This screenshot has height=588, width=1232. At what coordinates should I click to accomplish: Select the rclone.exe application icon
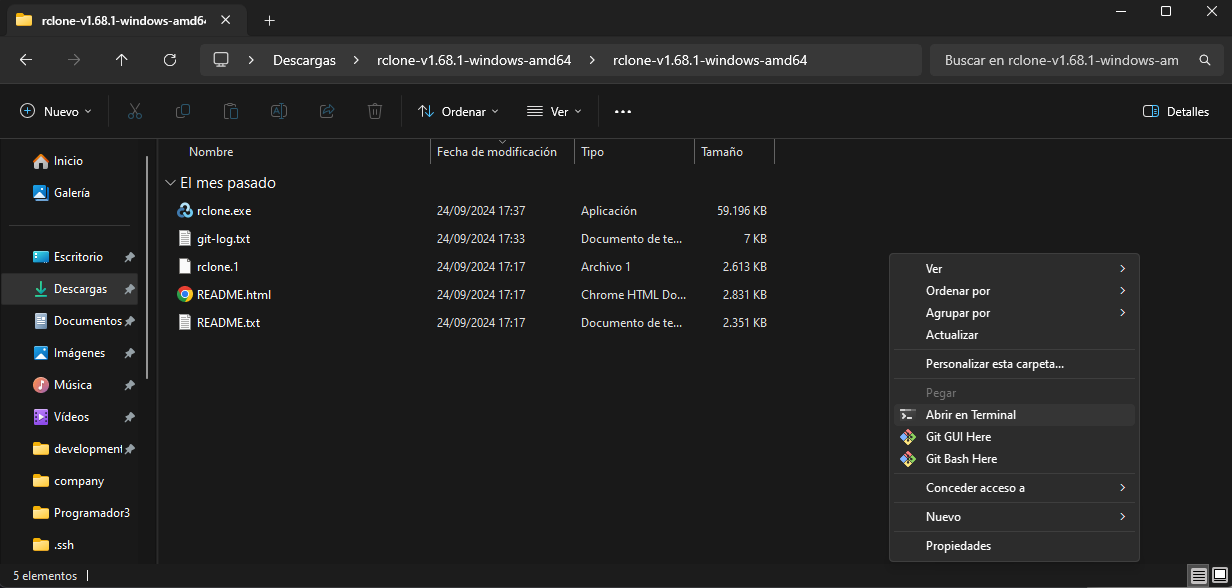[x=184, y=211]
